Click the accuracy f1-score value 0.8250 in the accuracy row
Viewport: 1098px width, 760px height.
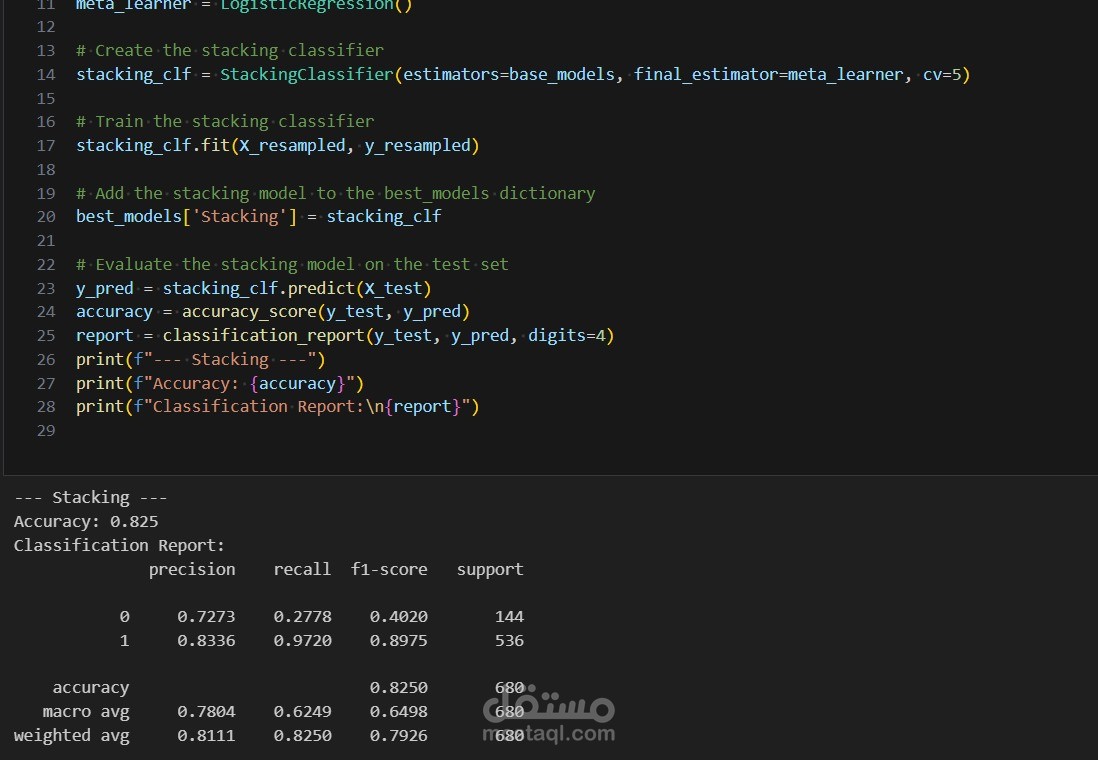point(398,689)
